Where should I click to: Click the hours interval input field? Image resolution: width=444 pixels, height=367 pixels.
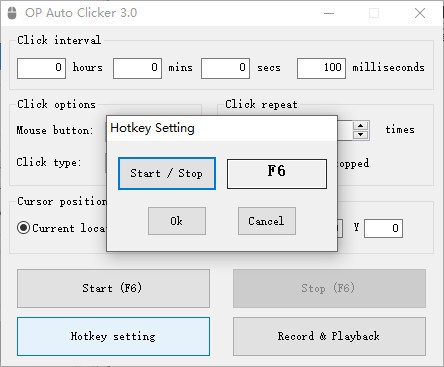coord(41,68)
